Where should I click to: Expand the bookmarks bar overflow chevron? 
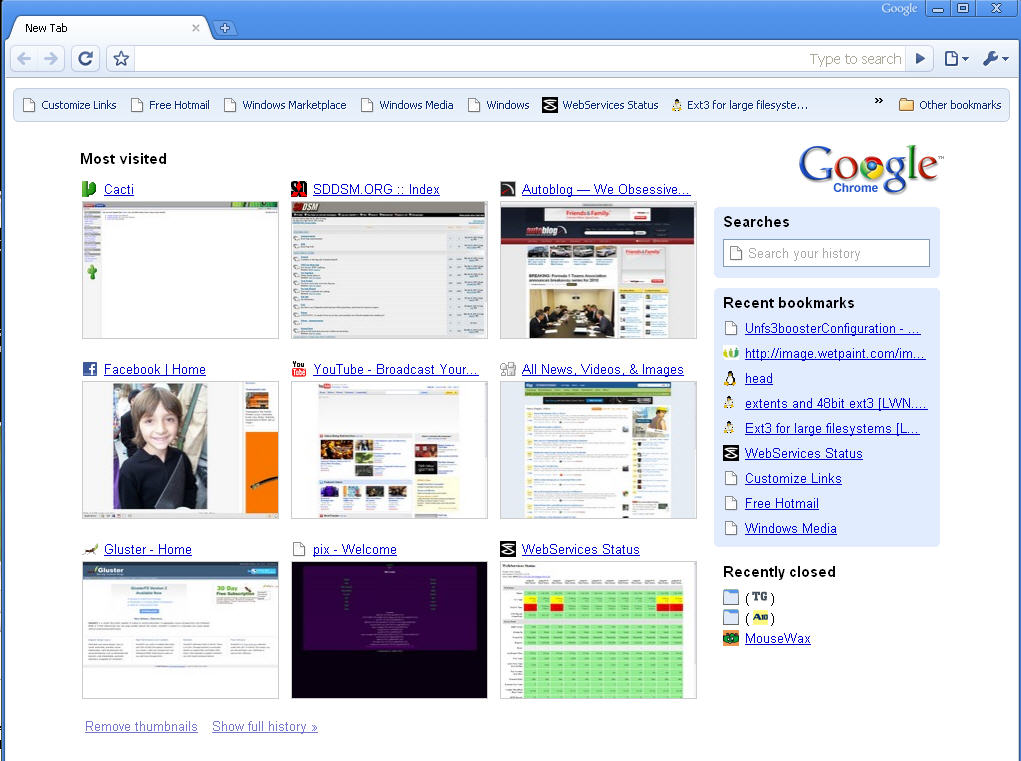[879, 101]
